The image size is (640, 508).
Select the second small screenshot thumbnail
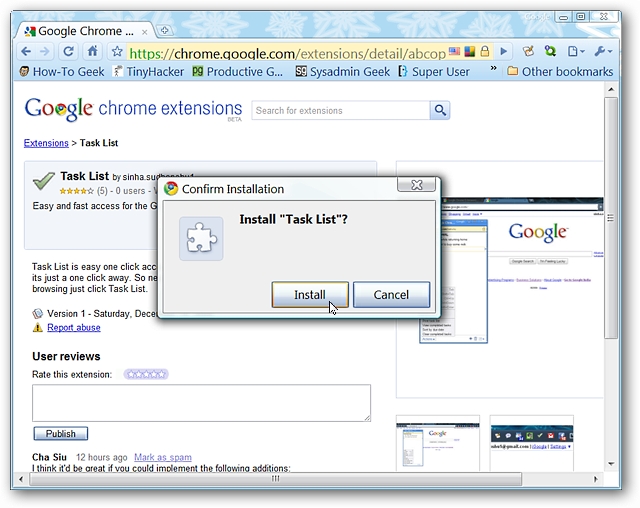coord(531,444)
